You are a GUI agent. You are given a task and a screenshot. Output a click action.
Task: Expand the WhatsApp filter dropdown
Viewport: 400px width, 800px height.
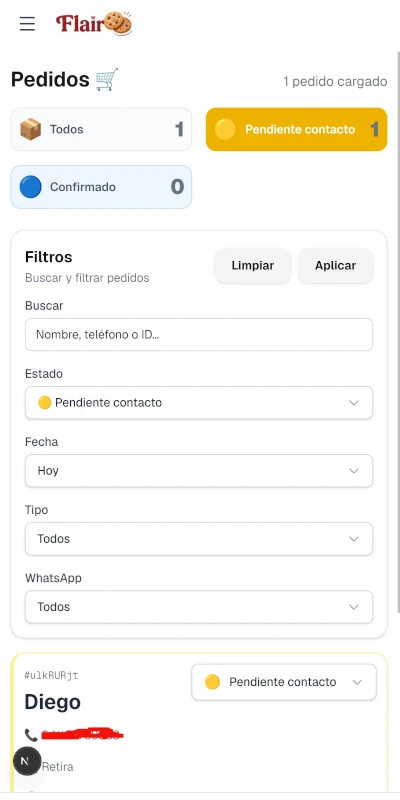pos(199,607)
